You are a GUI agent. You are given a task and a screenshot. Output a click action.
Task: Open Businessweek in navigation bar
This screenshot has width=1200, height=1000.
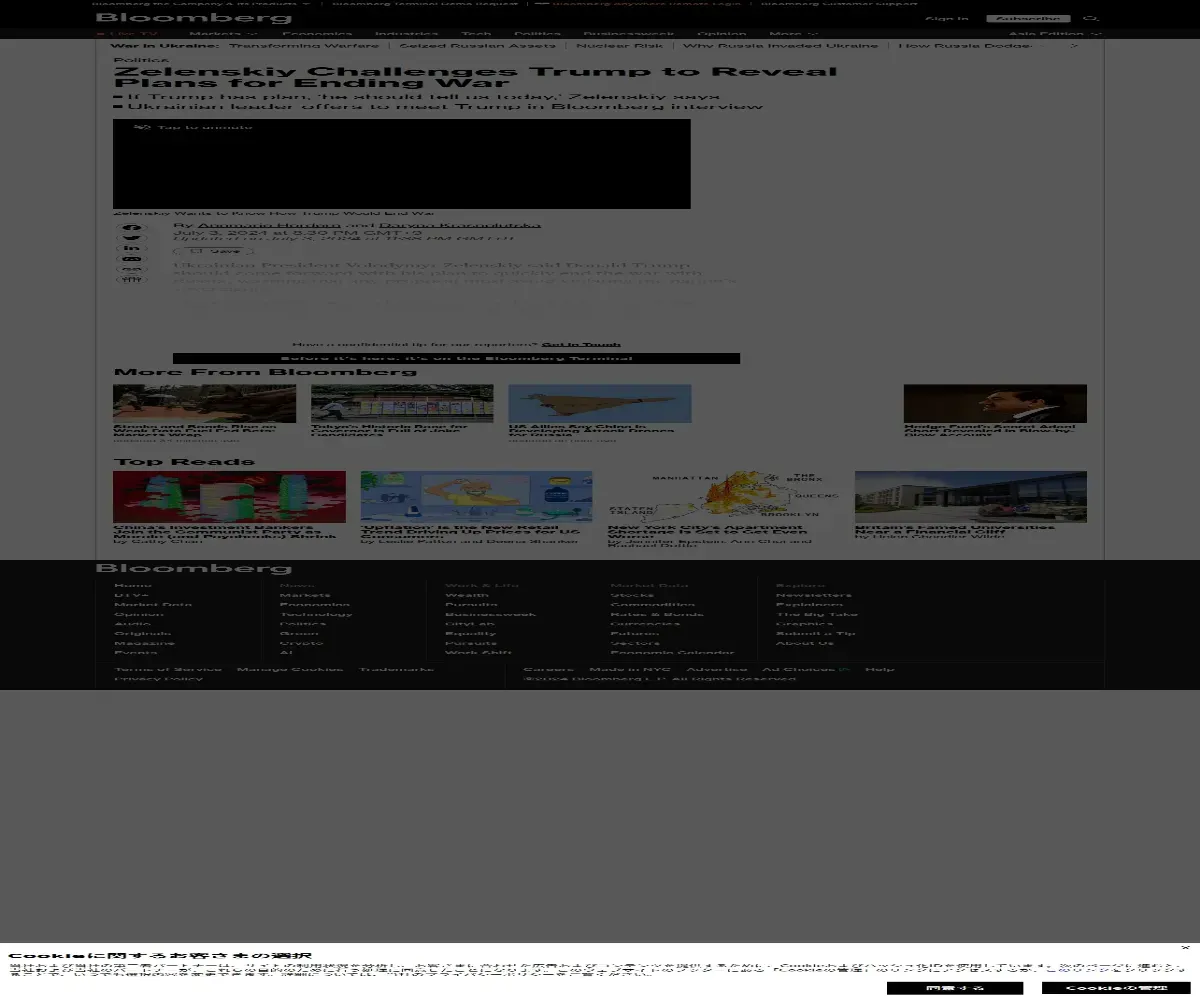(629, 33)
